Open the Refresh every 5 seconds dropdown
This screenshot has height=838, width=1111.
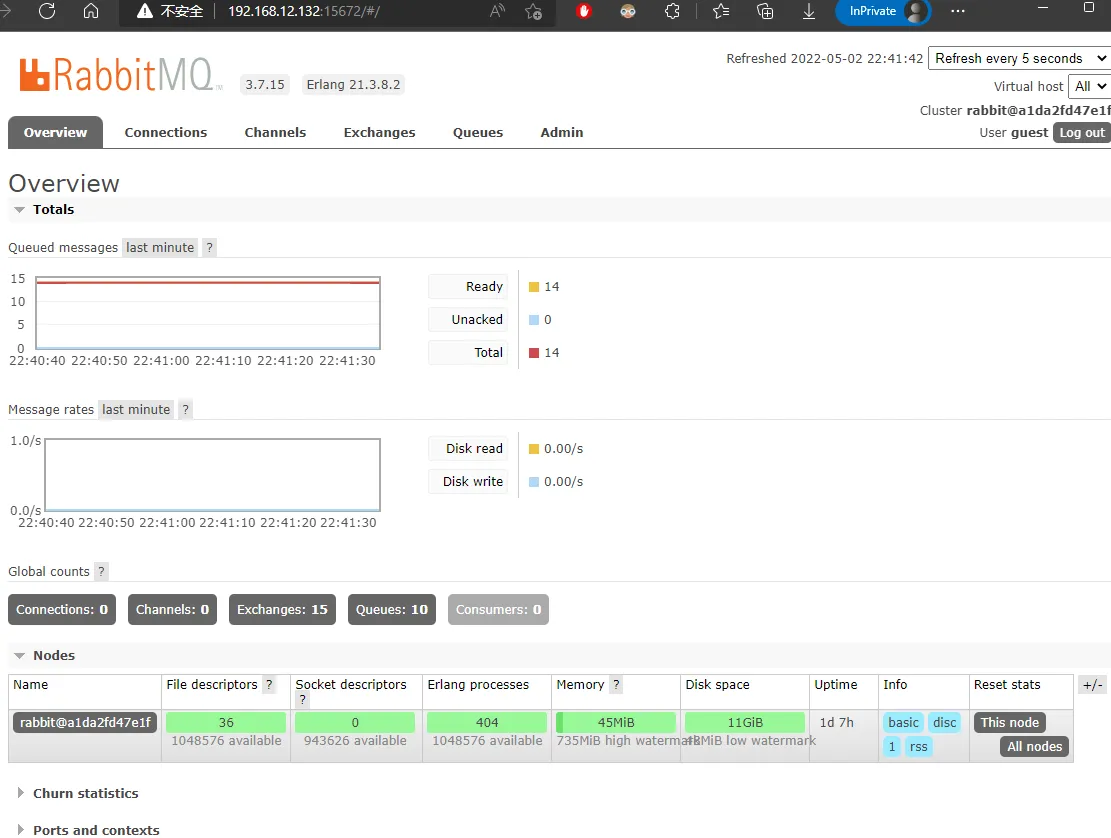[x=1018, y=59]
